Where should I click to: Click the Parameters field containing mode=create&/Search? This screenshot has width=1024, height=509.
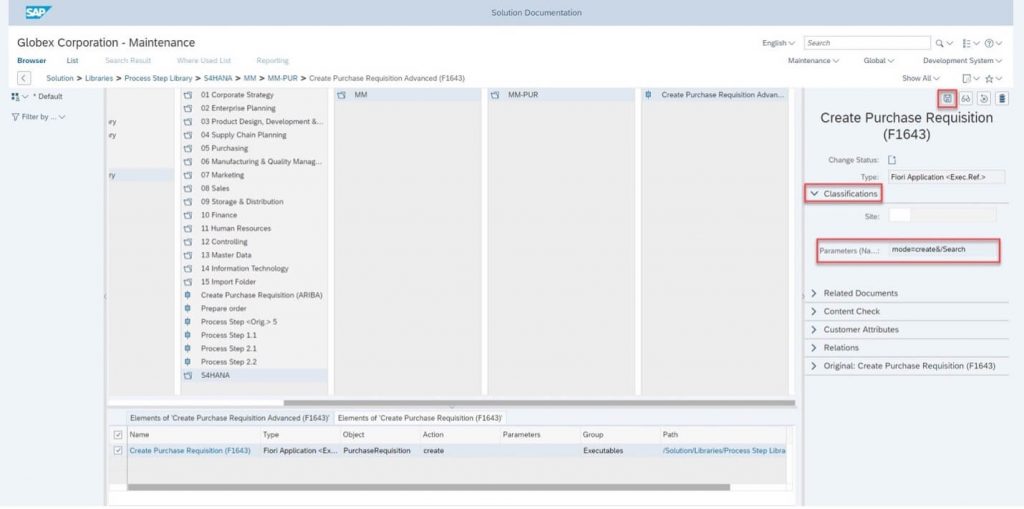(944, 250)
